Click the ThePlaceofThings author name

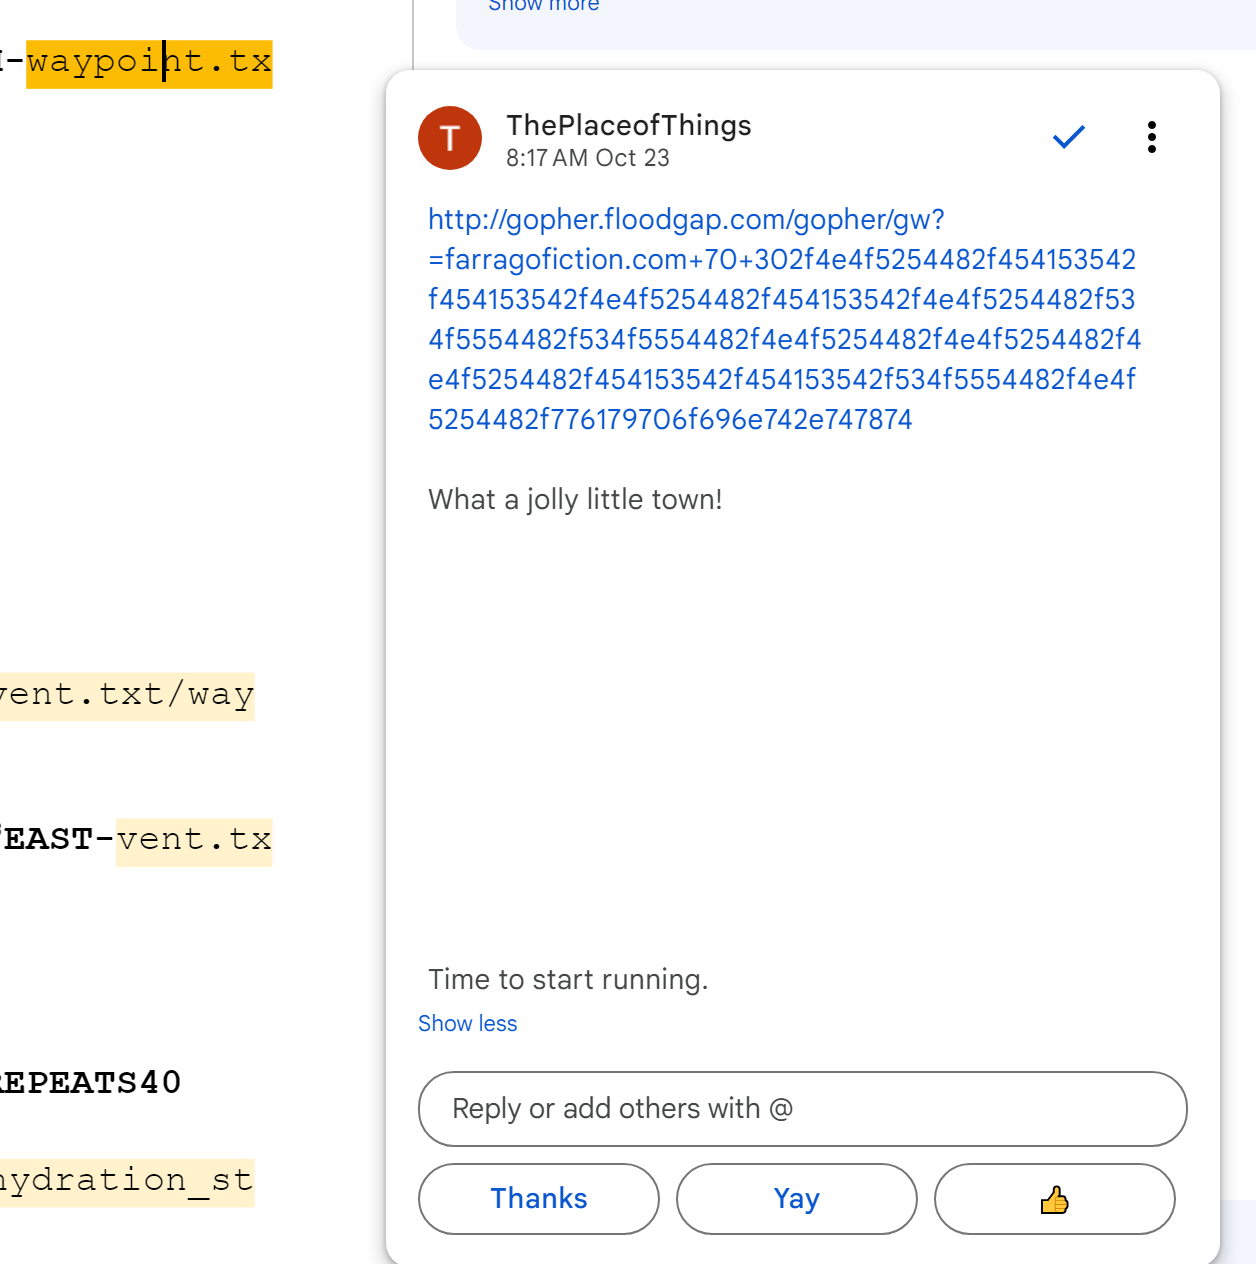pyautogui.click(x=628, y=125)
